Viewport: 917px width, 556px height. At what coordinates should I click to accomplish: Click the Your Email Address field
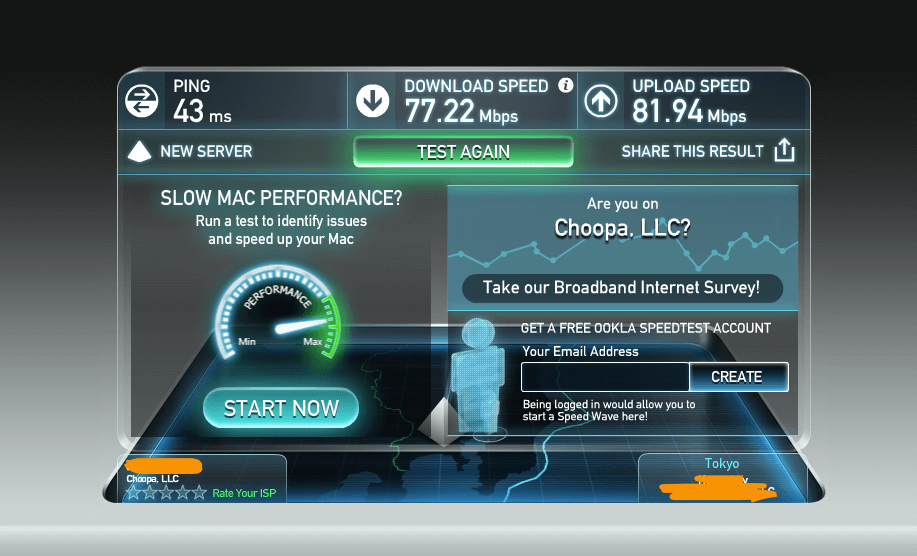pyautogui.click(x=605, y=377)
